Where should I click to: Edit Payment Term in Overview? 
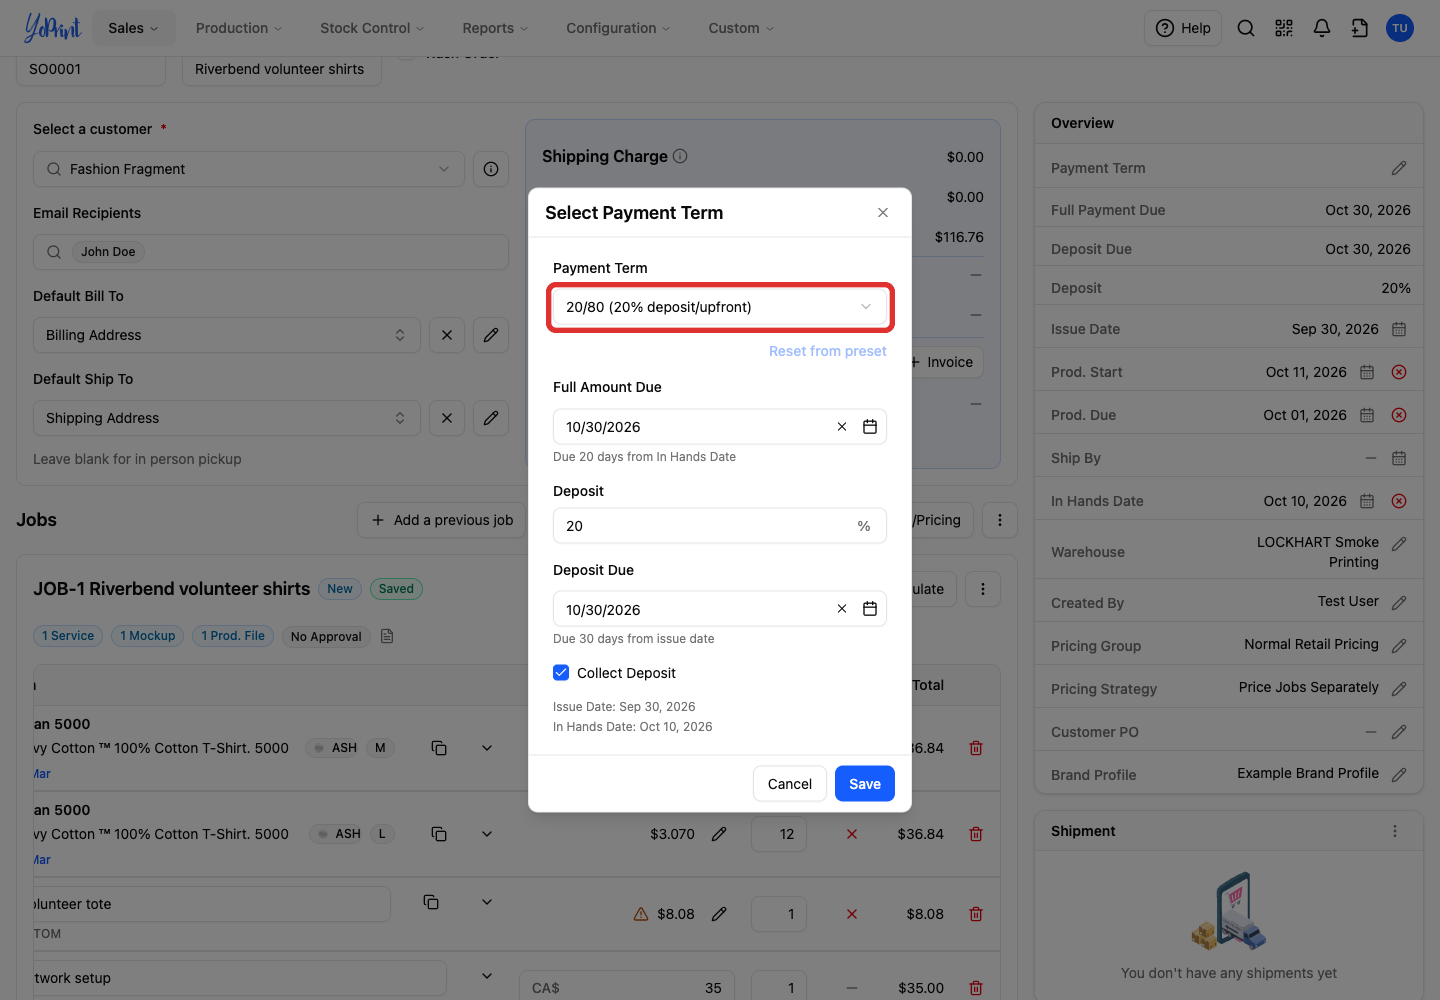click(1399, 168)
